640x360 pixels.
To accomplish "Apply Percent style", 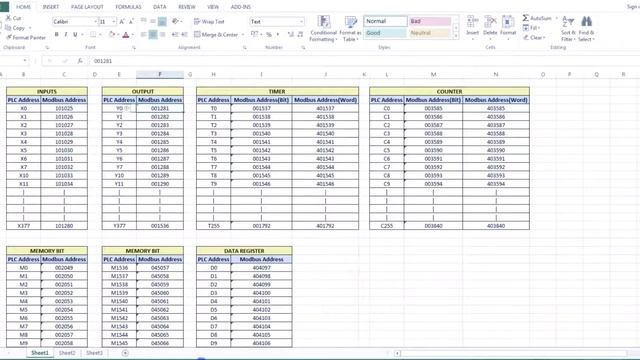I will 269,35.
